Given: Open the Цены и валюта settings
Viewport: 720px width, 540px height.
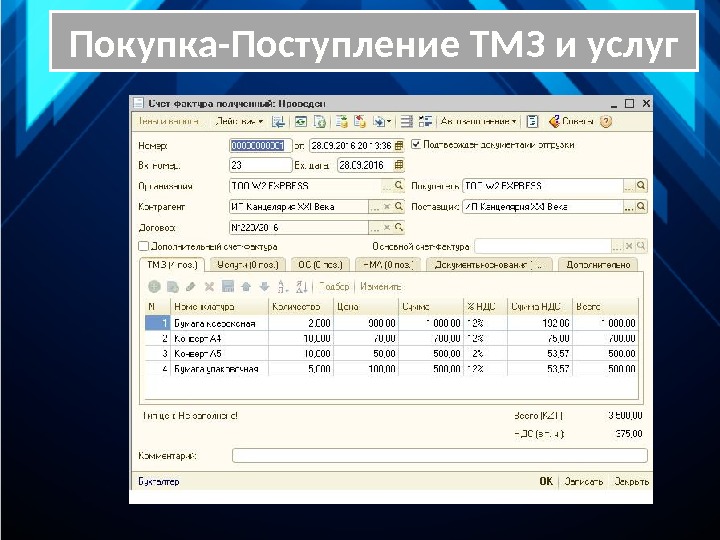Looking at the screenshot, I should (x=169, y=122).
